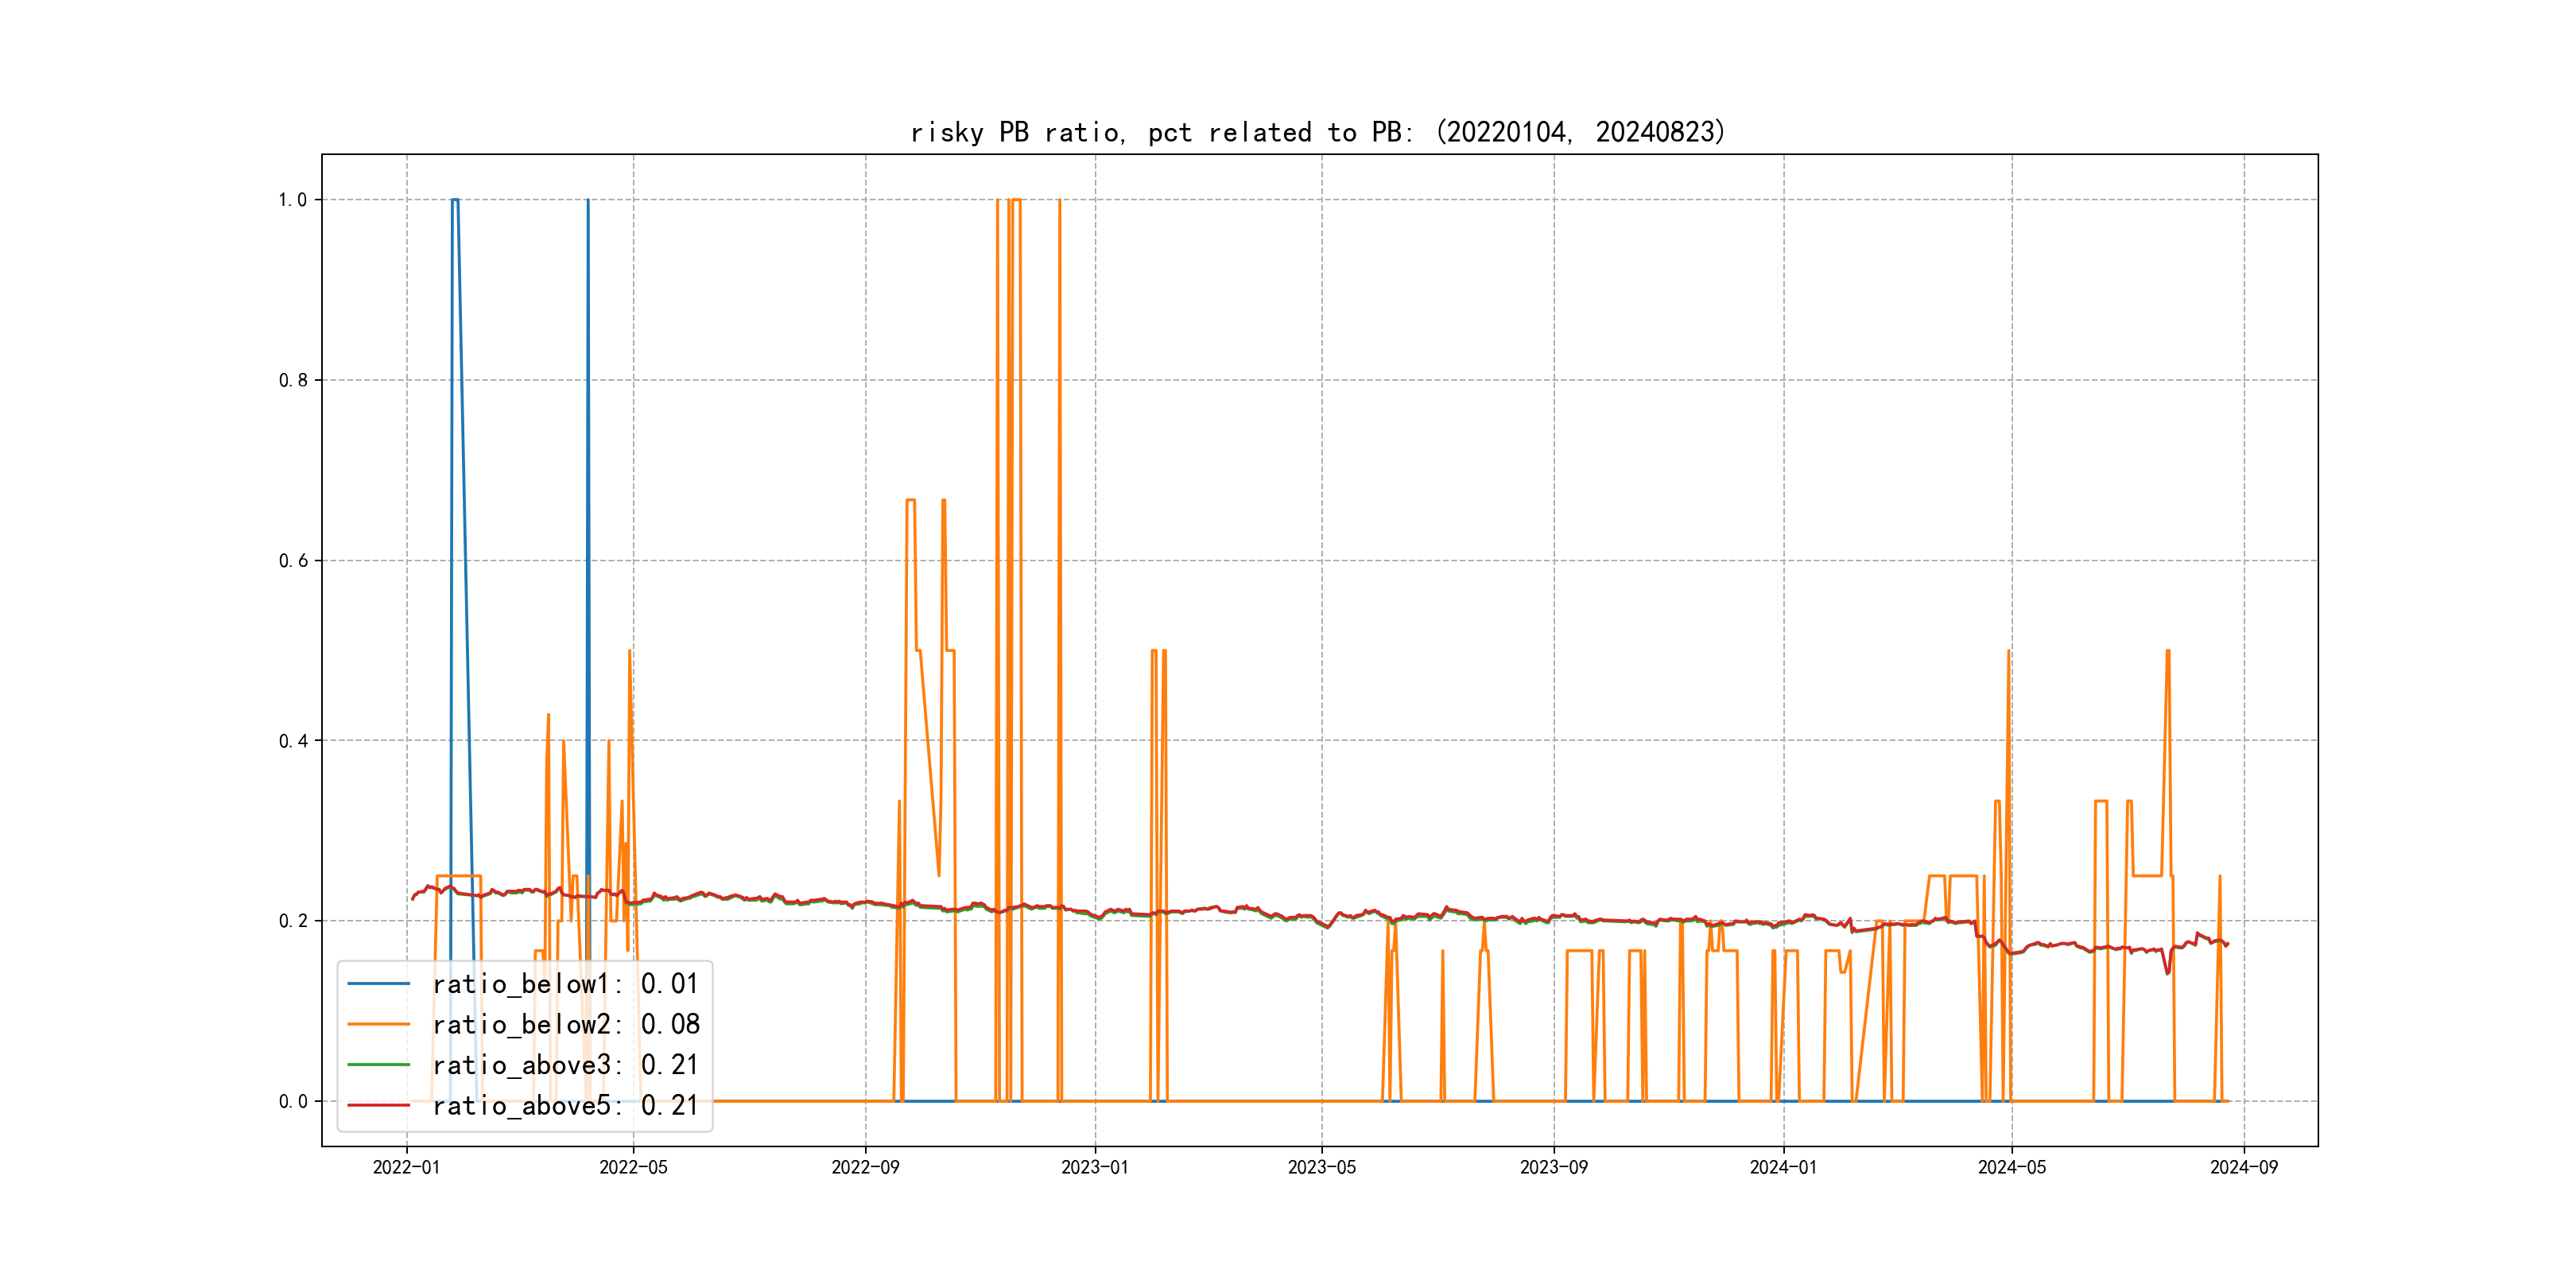Click the blue line swatch in legend
Viewport: 2576px width, 1288px height.
click(379, 984)
